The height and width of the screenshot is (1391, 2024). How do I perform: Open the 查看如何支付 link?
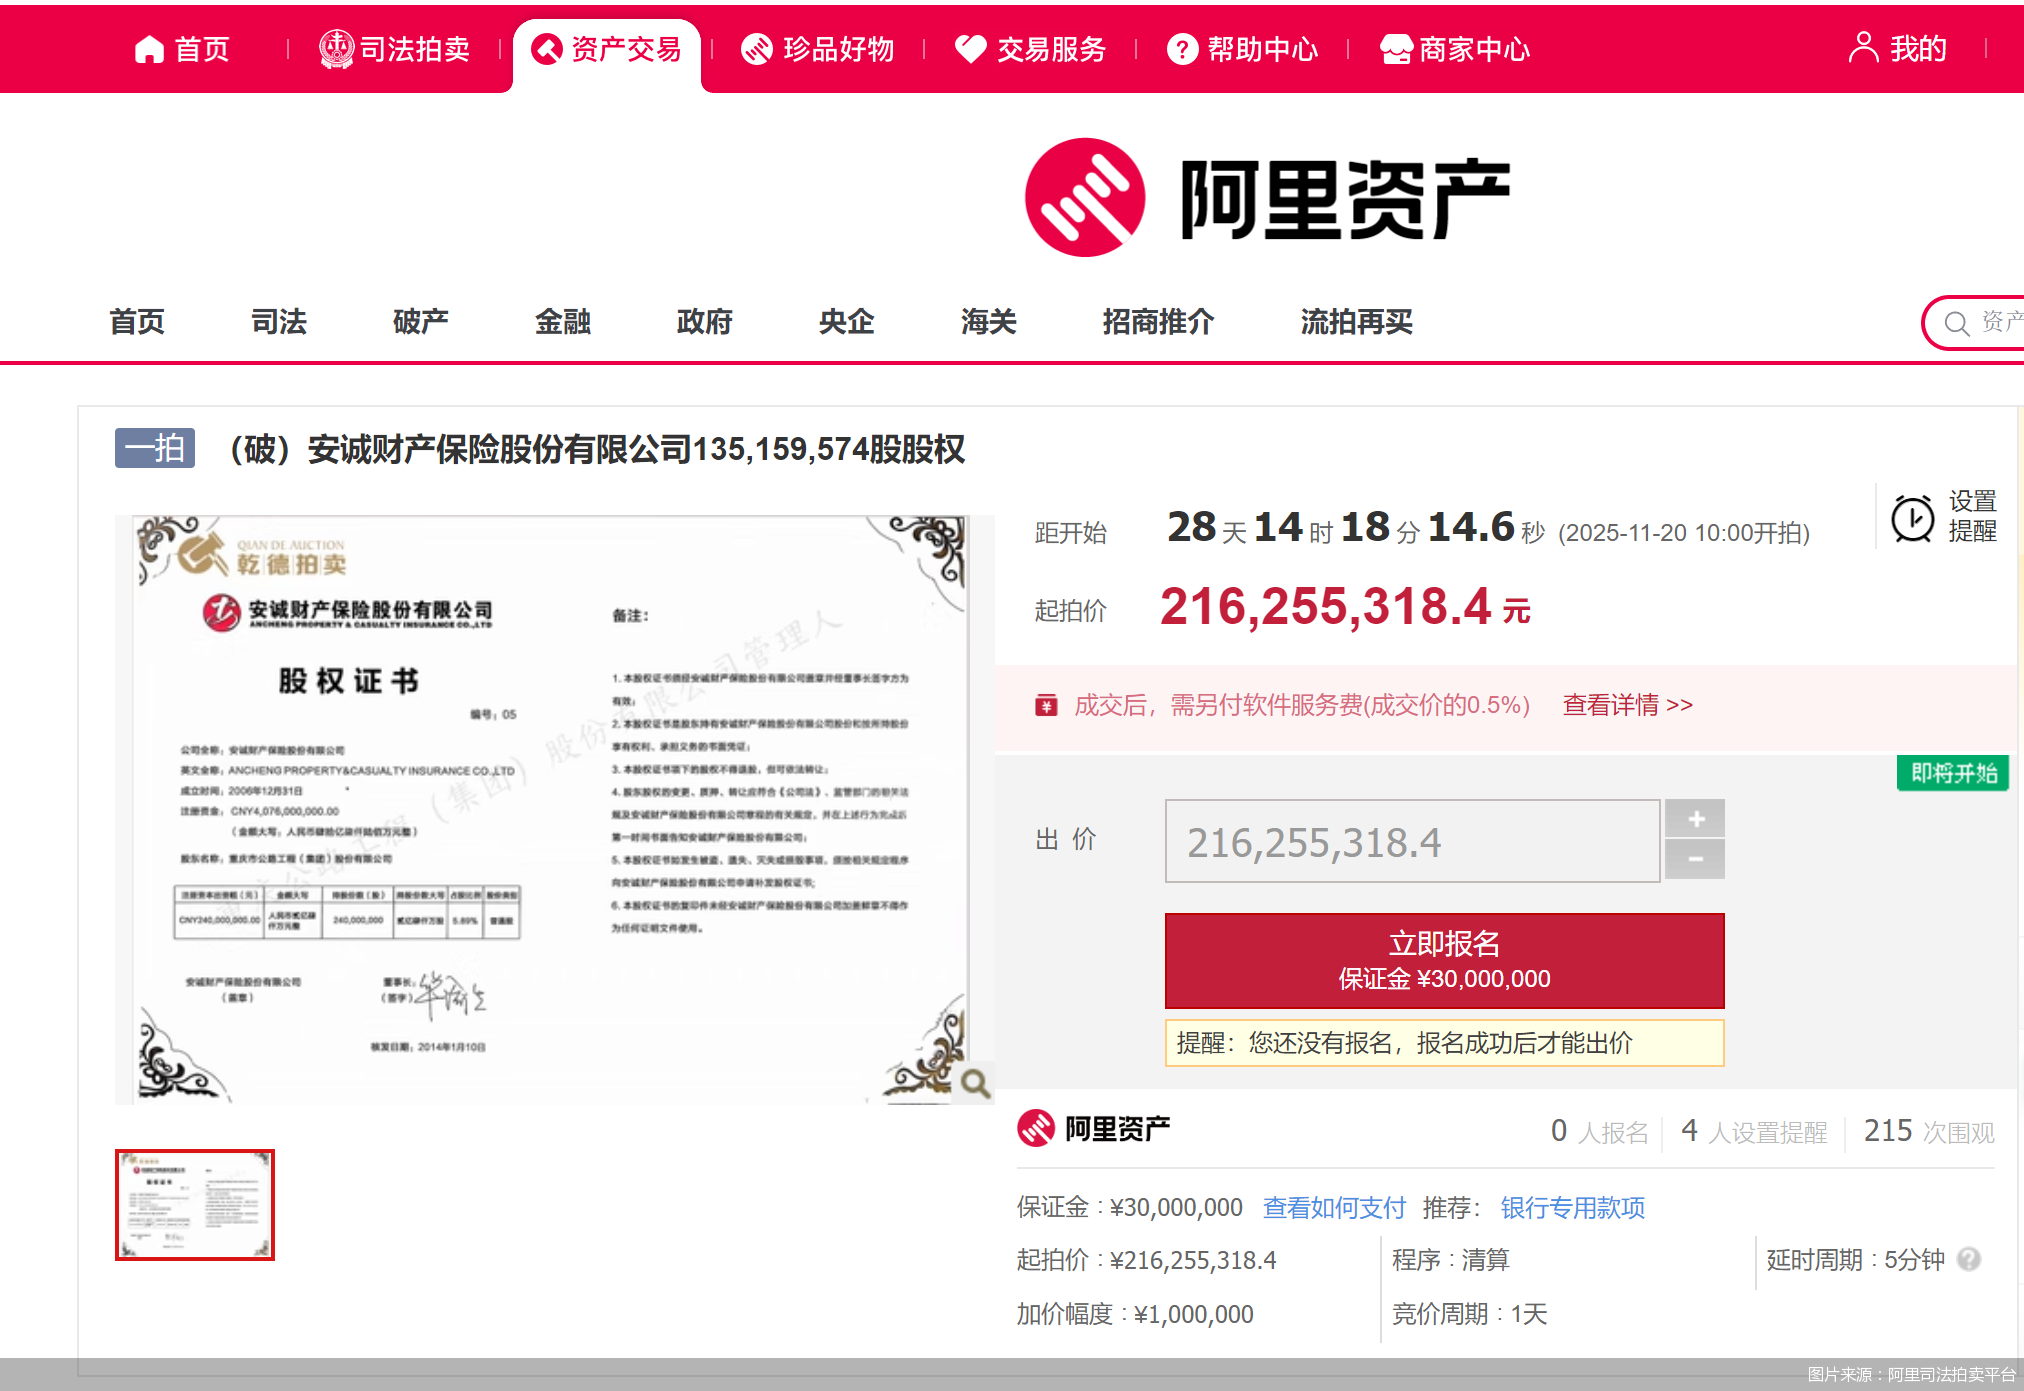pyautogui.click(x=1334, y=1208)
